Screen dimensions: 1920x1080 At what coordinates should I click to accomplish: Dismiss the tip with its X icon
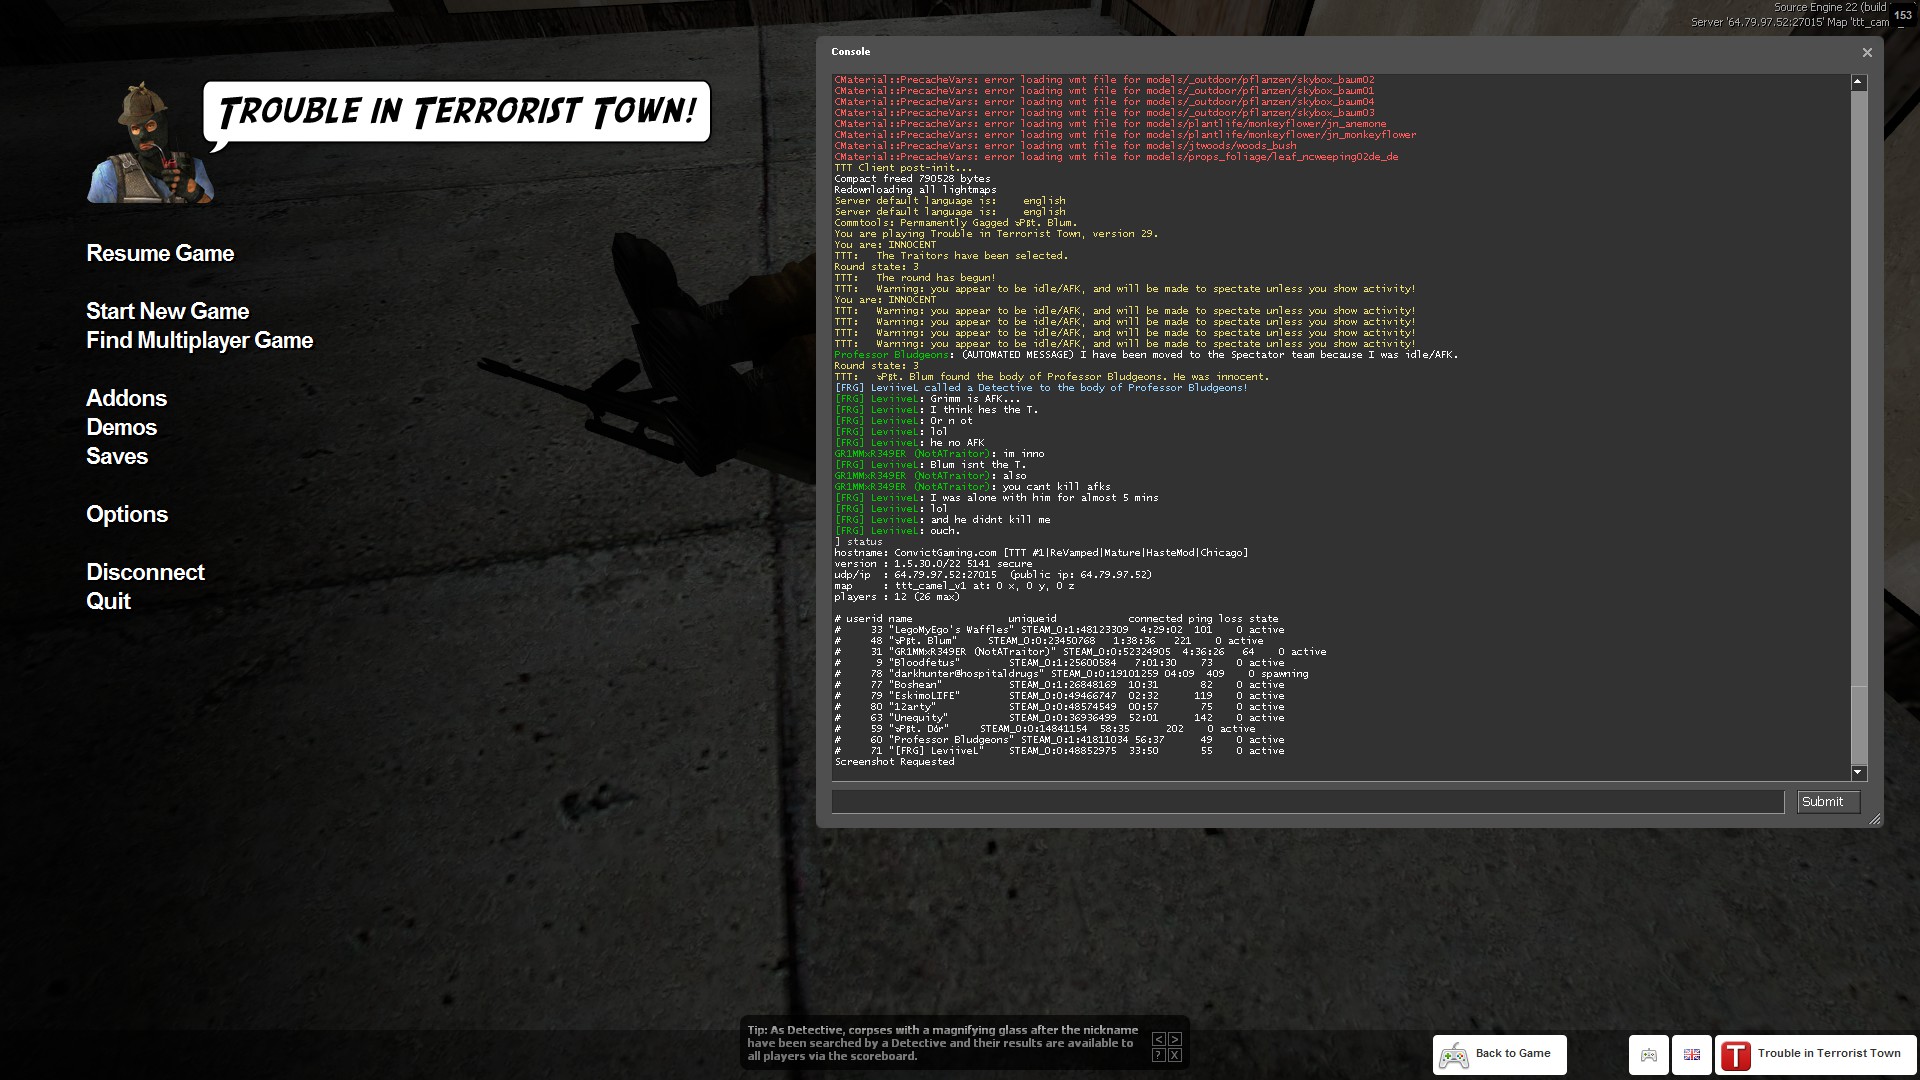tap(1175, 1055)
